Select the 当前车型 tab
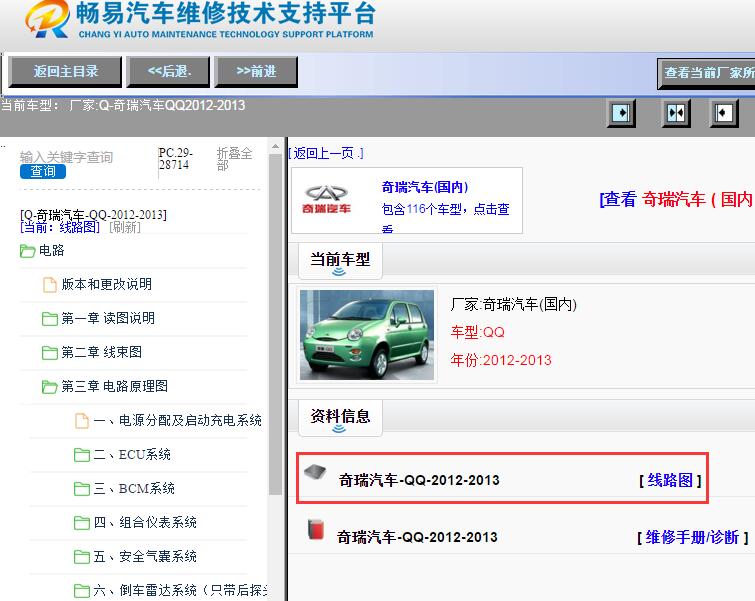The width and height of the screenshot is (755, 601). point(340,260)
